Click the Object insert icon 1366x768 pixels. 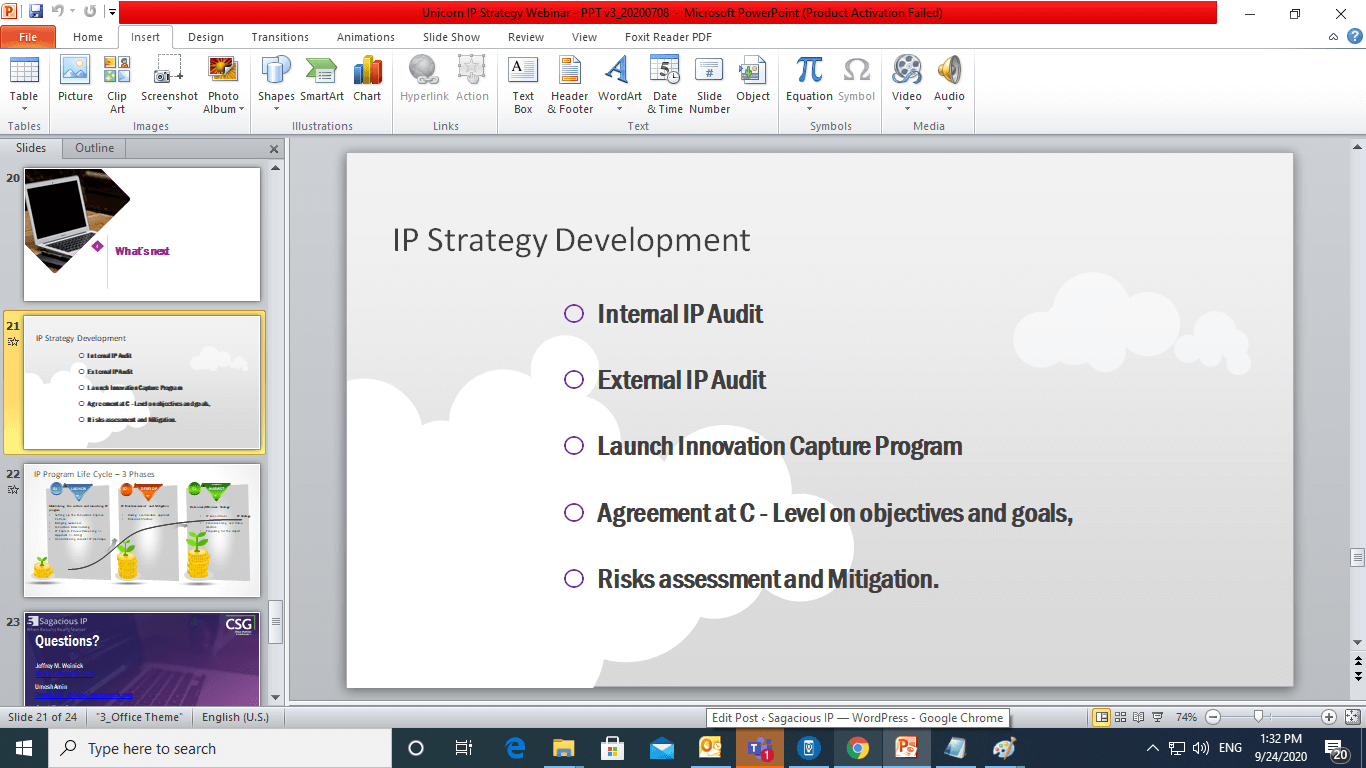pos(753,80)
